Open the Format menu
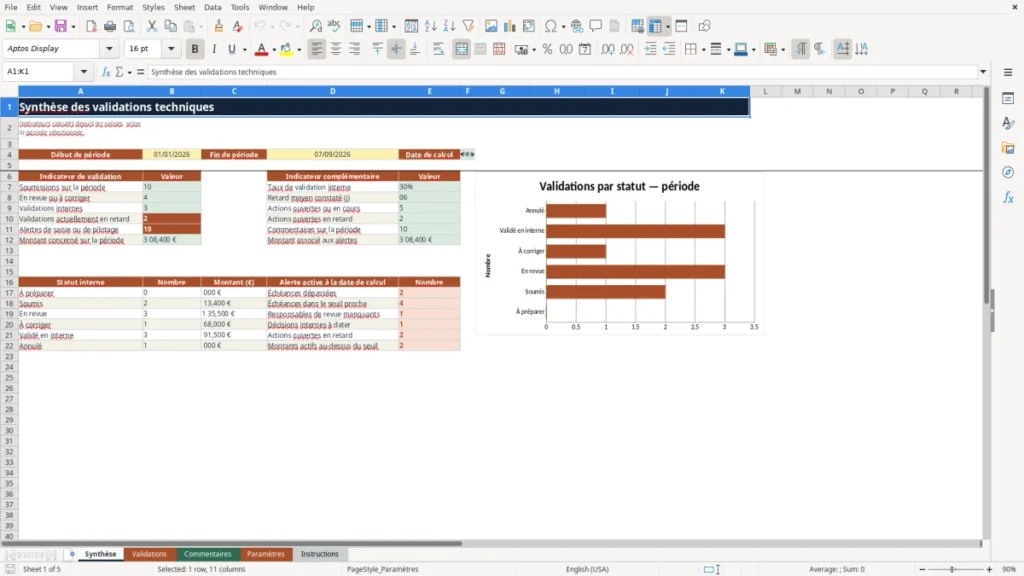The height and width of the screenshot is (576, 1024). click(x=120, y=7)
